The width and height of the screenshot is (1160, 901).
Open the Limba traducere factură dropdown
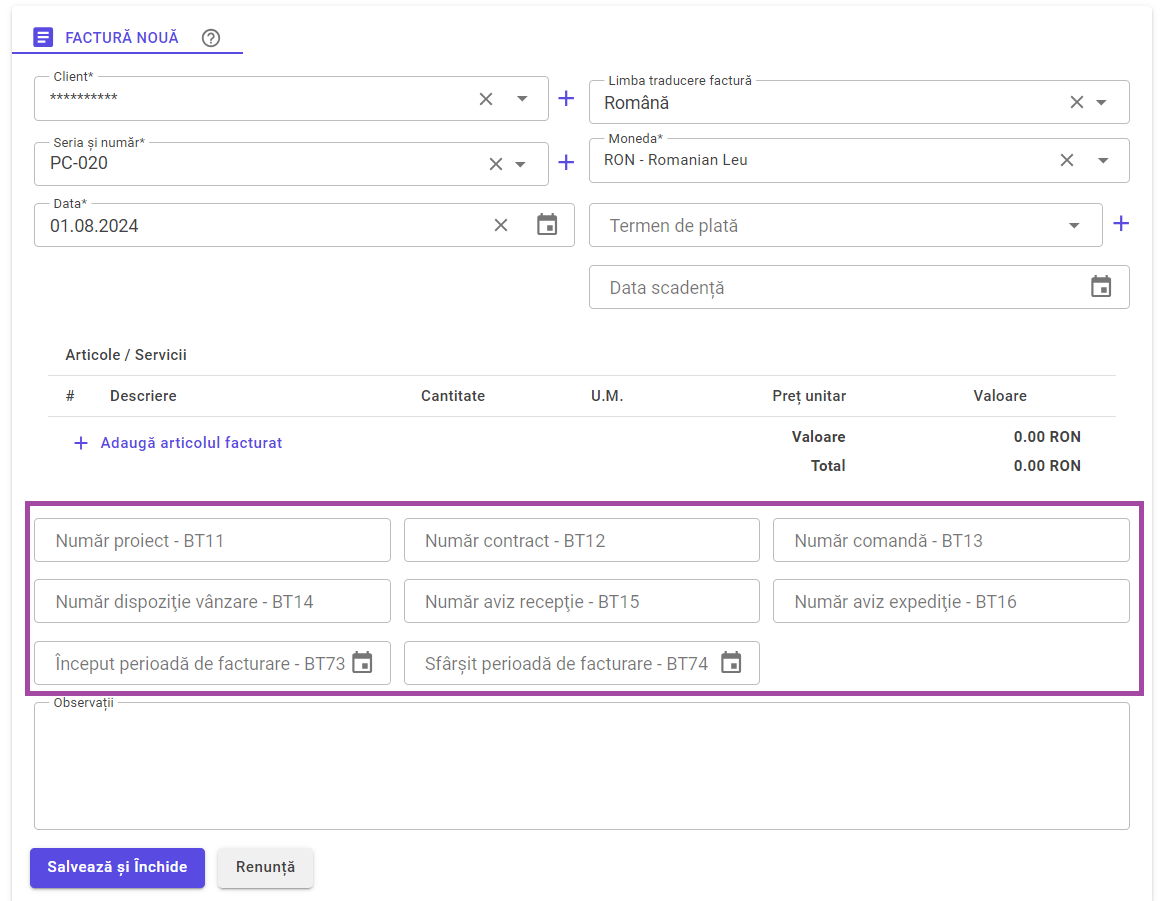[x=1101, y=102]
